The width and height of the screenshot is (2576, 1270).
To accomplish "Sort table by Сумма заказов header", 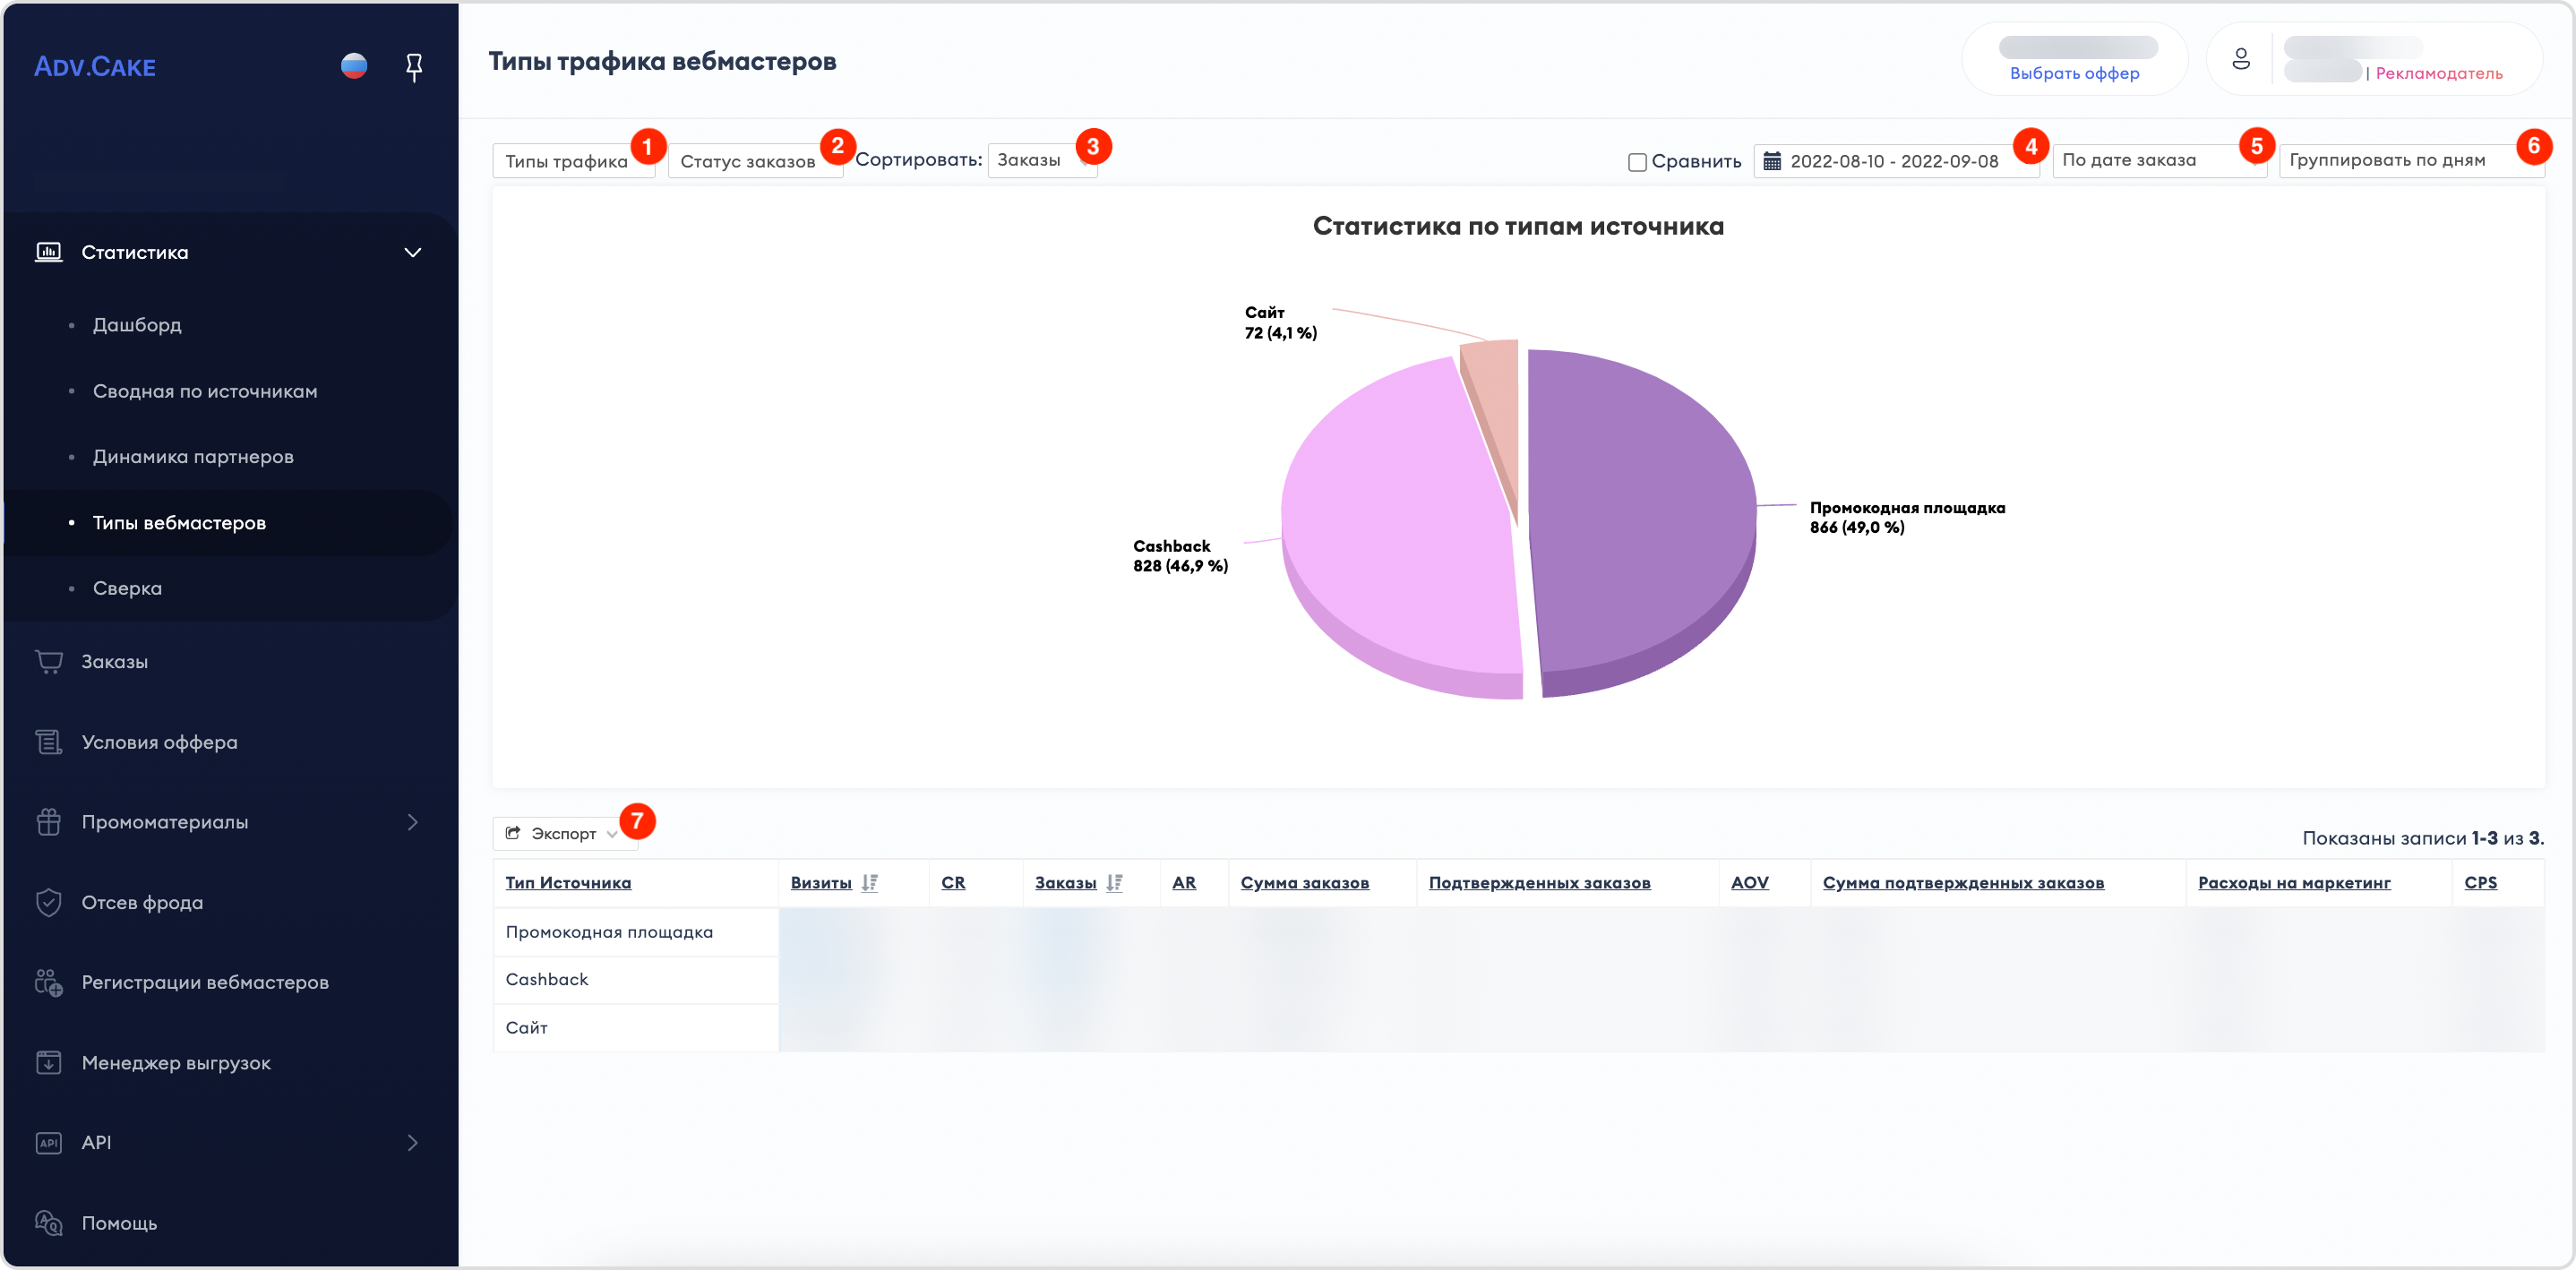I will pyautogui.click(x=1304, y=883).
